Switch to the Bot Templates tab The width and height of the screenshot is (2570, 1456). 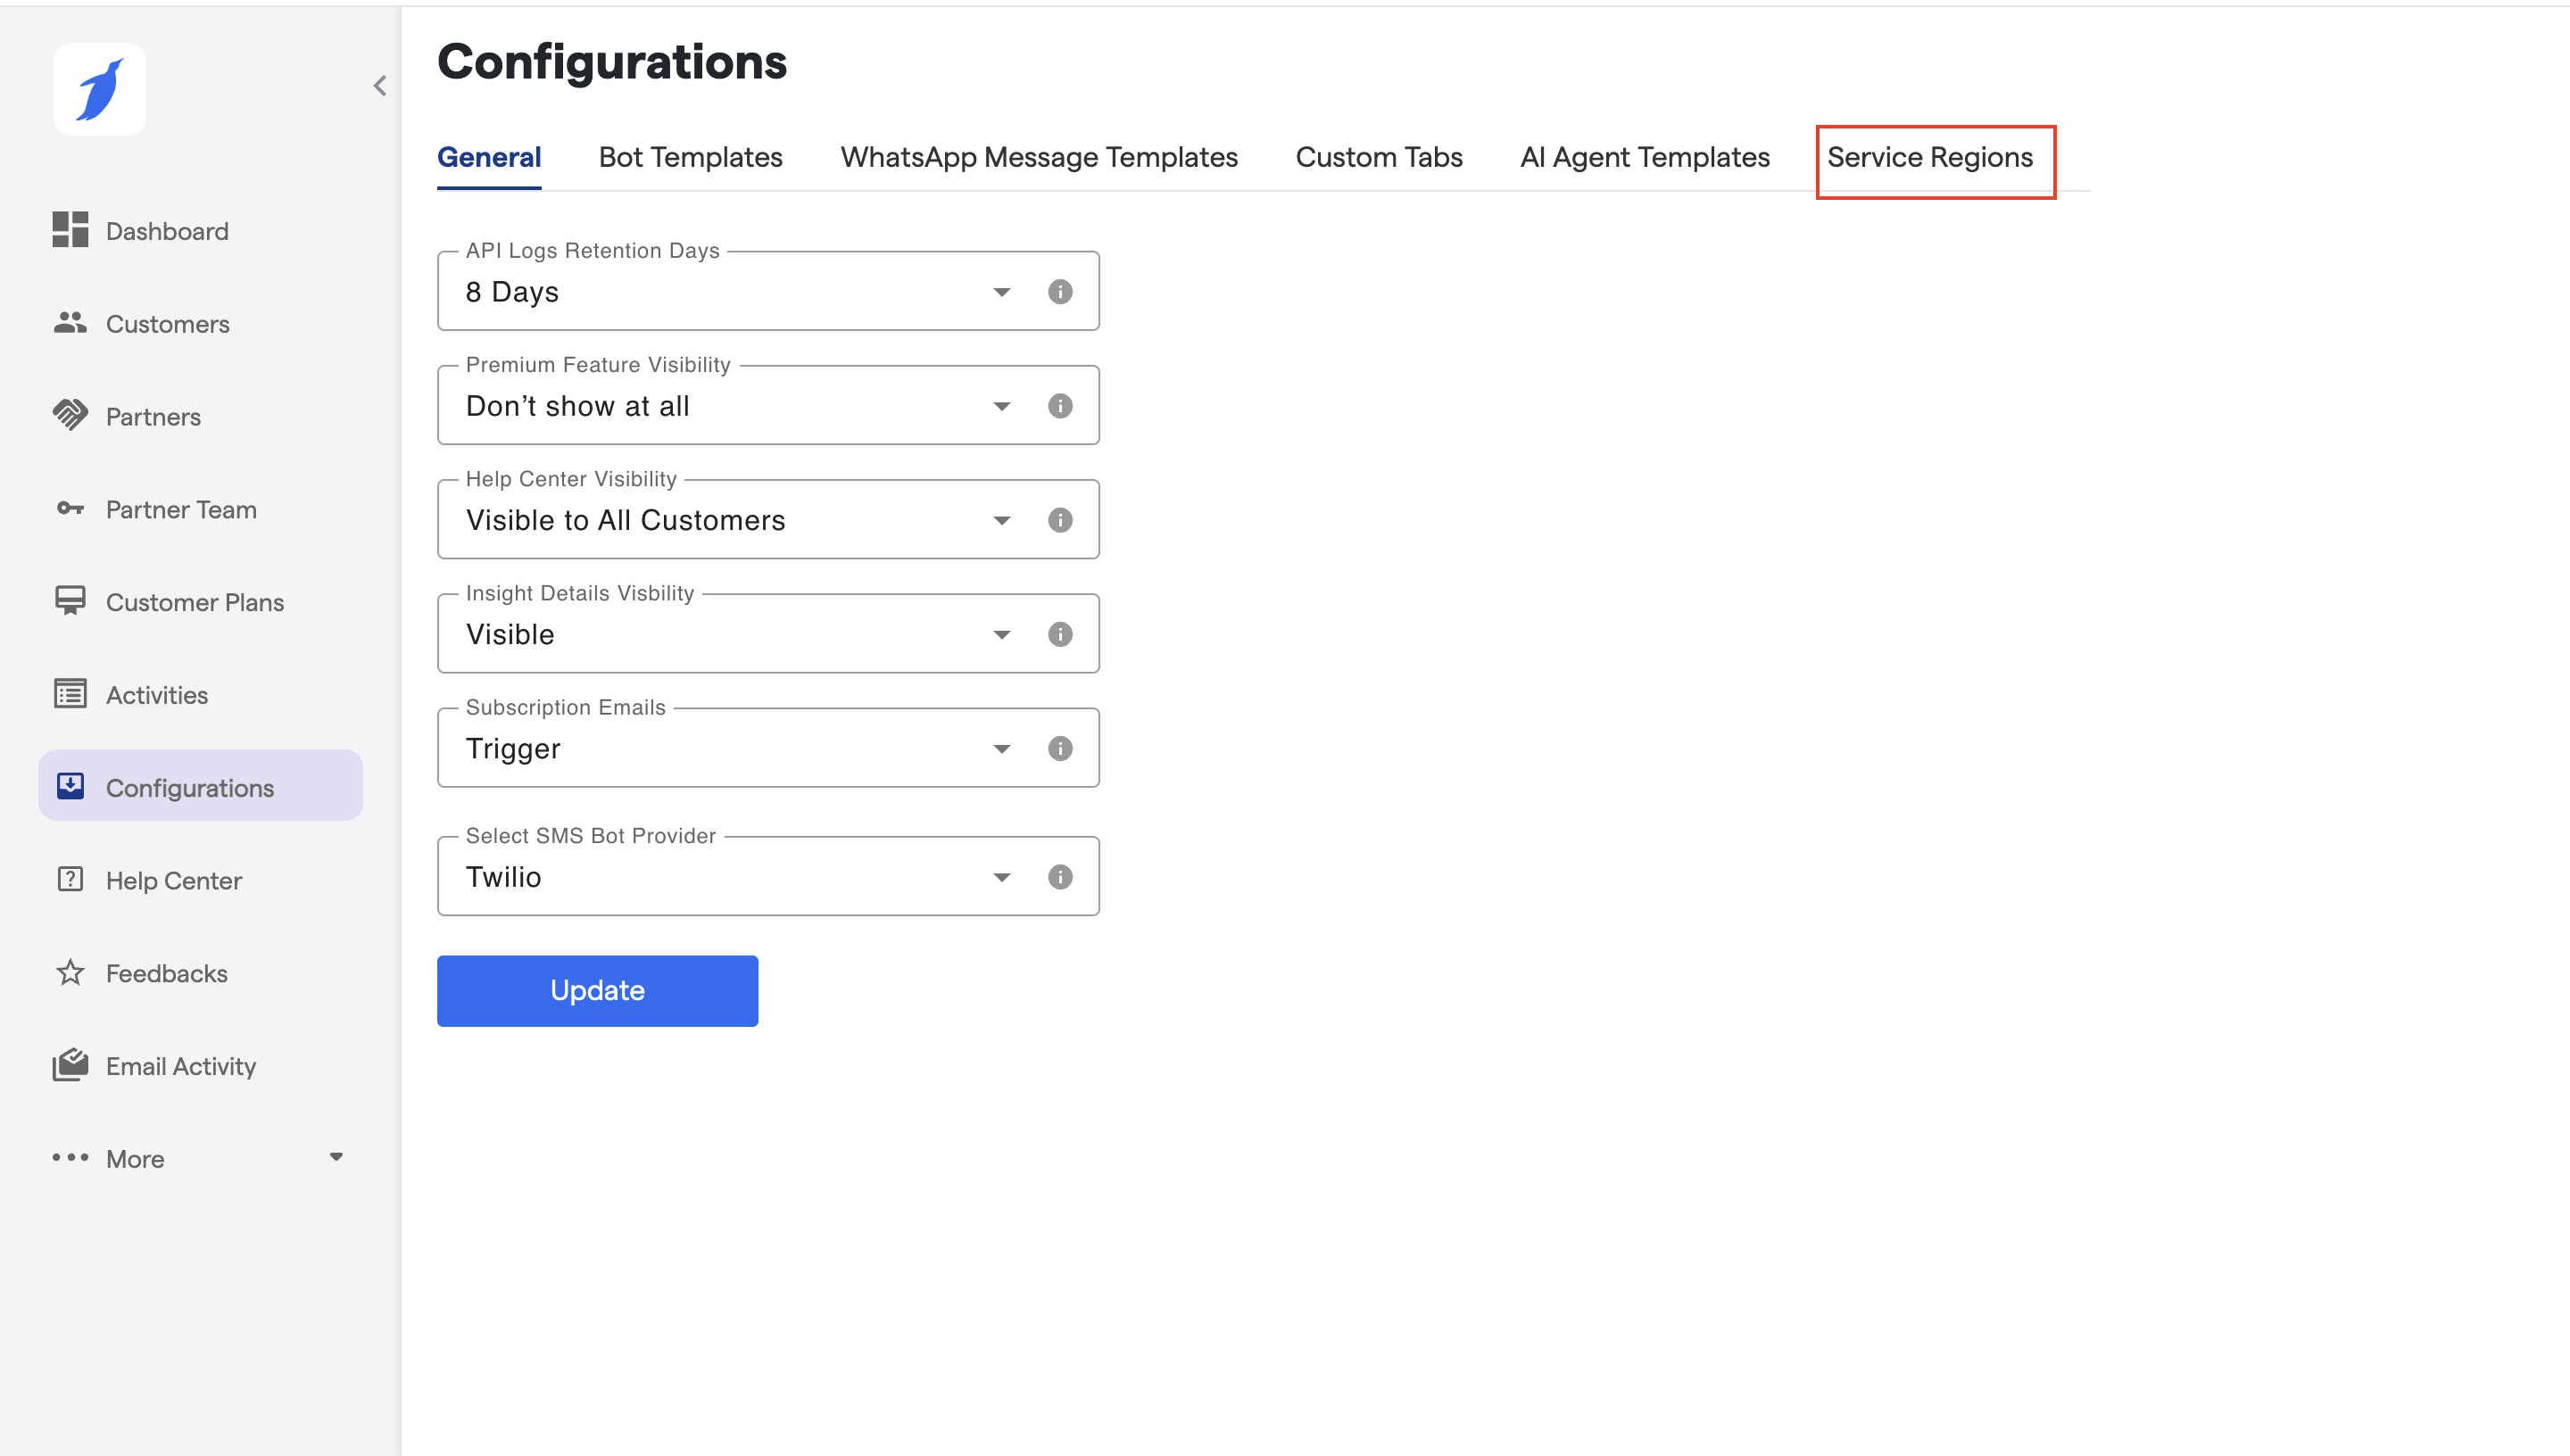point(690,157)
